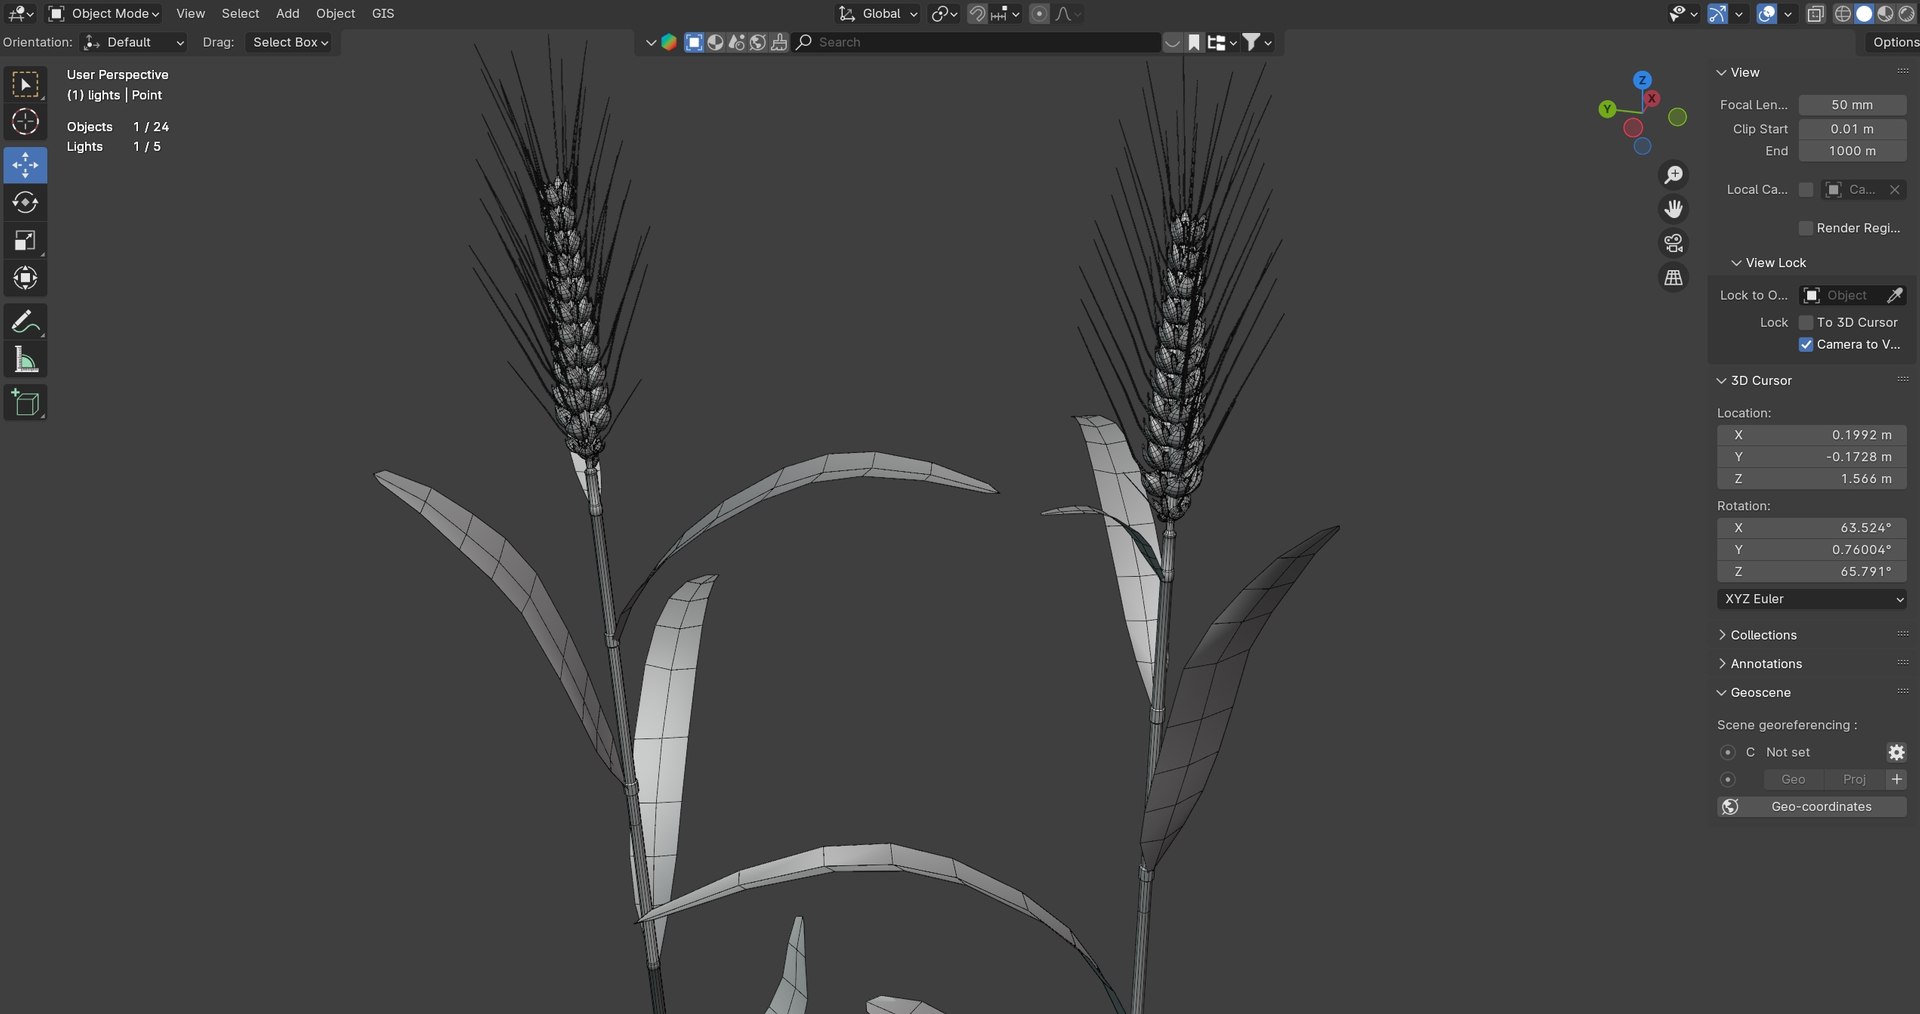
Task: Click the zoom magnifier viewport button
Action: point(1673,175)
